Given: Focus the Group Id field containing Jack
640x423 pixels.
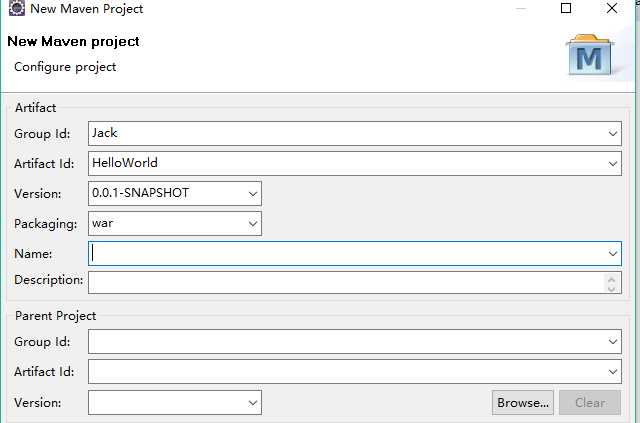Looking at the screenshot, I should 355,134.
